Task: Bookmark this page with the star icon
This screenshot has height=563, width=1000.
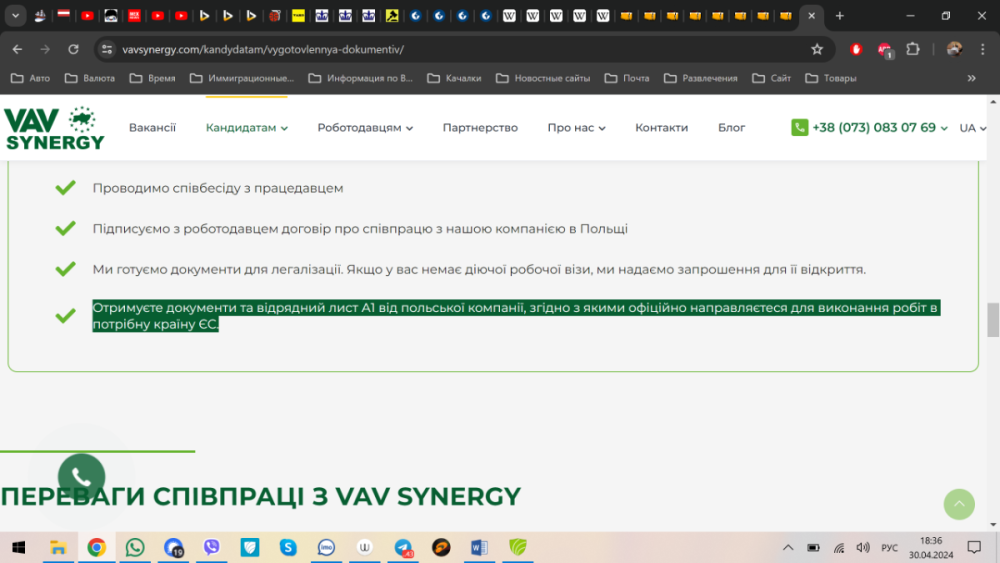Action: (817, 49)
